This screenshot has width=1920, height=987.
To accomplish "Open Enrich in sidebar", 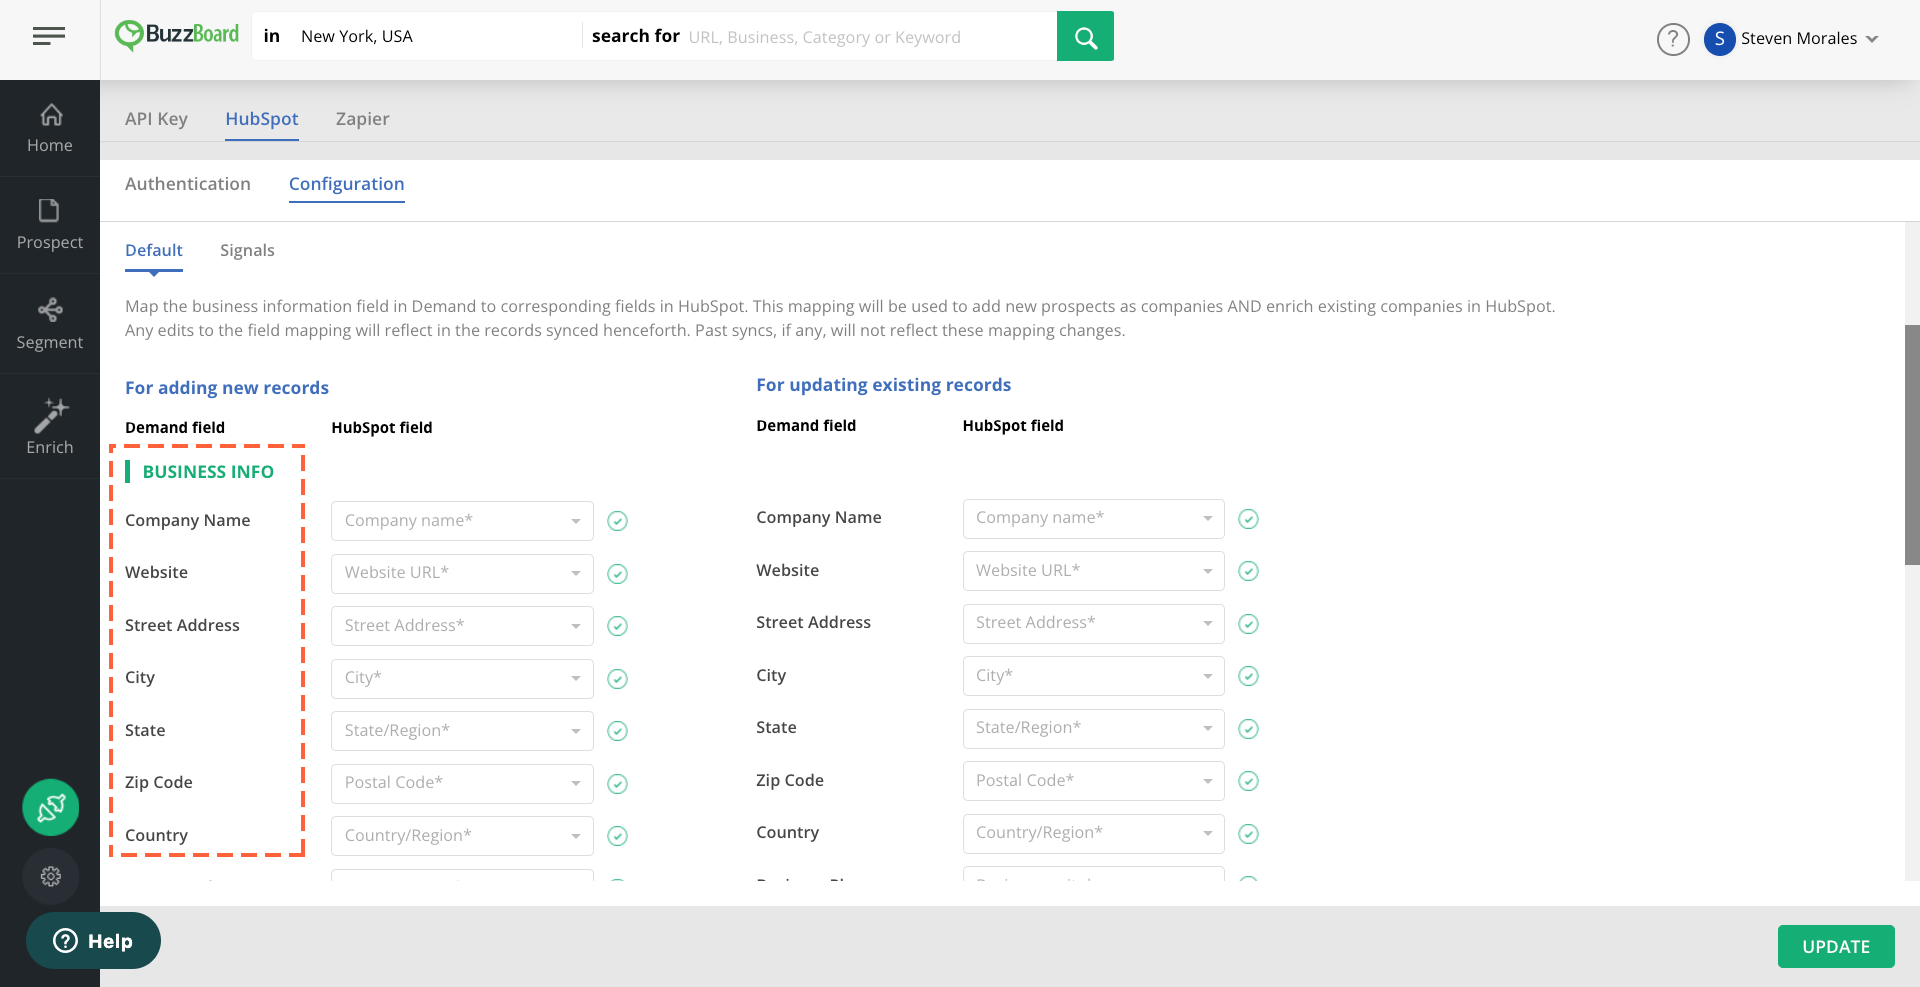I will coord(50,427).
